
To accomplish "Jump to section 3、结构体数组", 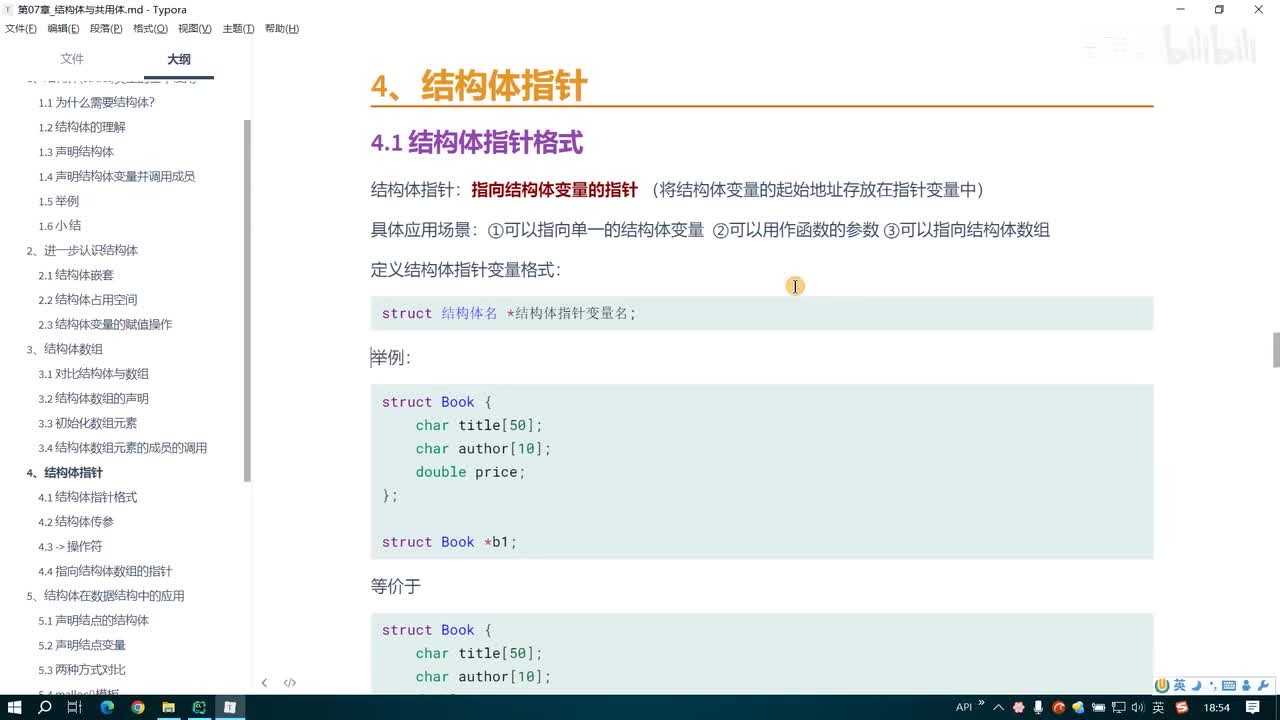I will 64,349.
